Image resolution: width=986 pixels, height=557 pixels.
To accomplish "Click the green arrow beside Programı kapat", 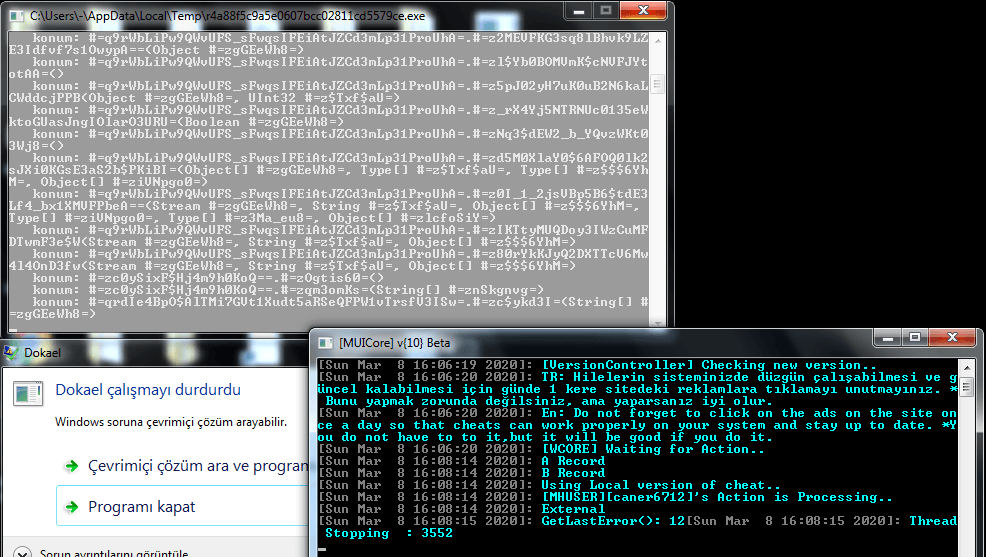I will click(72, 507).
